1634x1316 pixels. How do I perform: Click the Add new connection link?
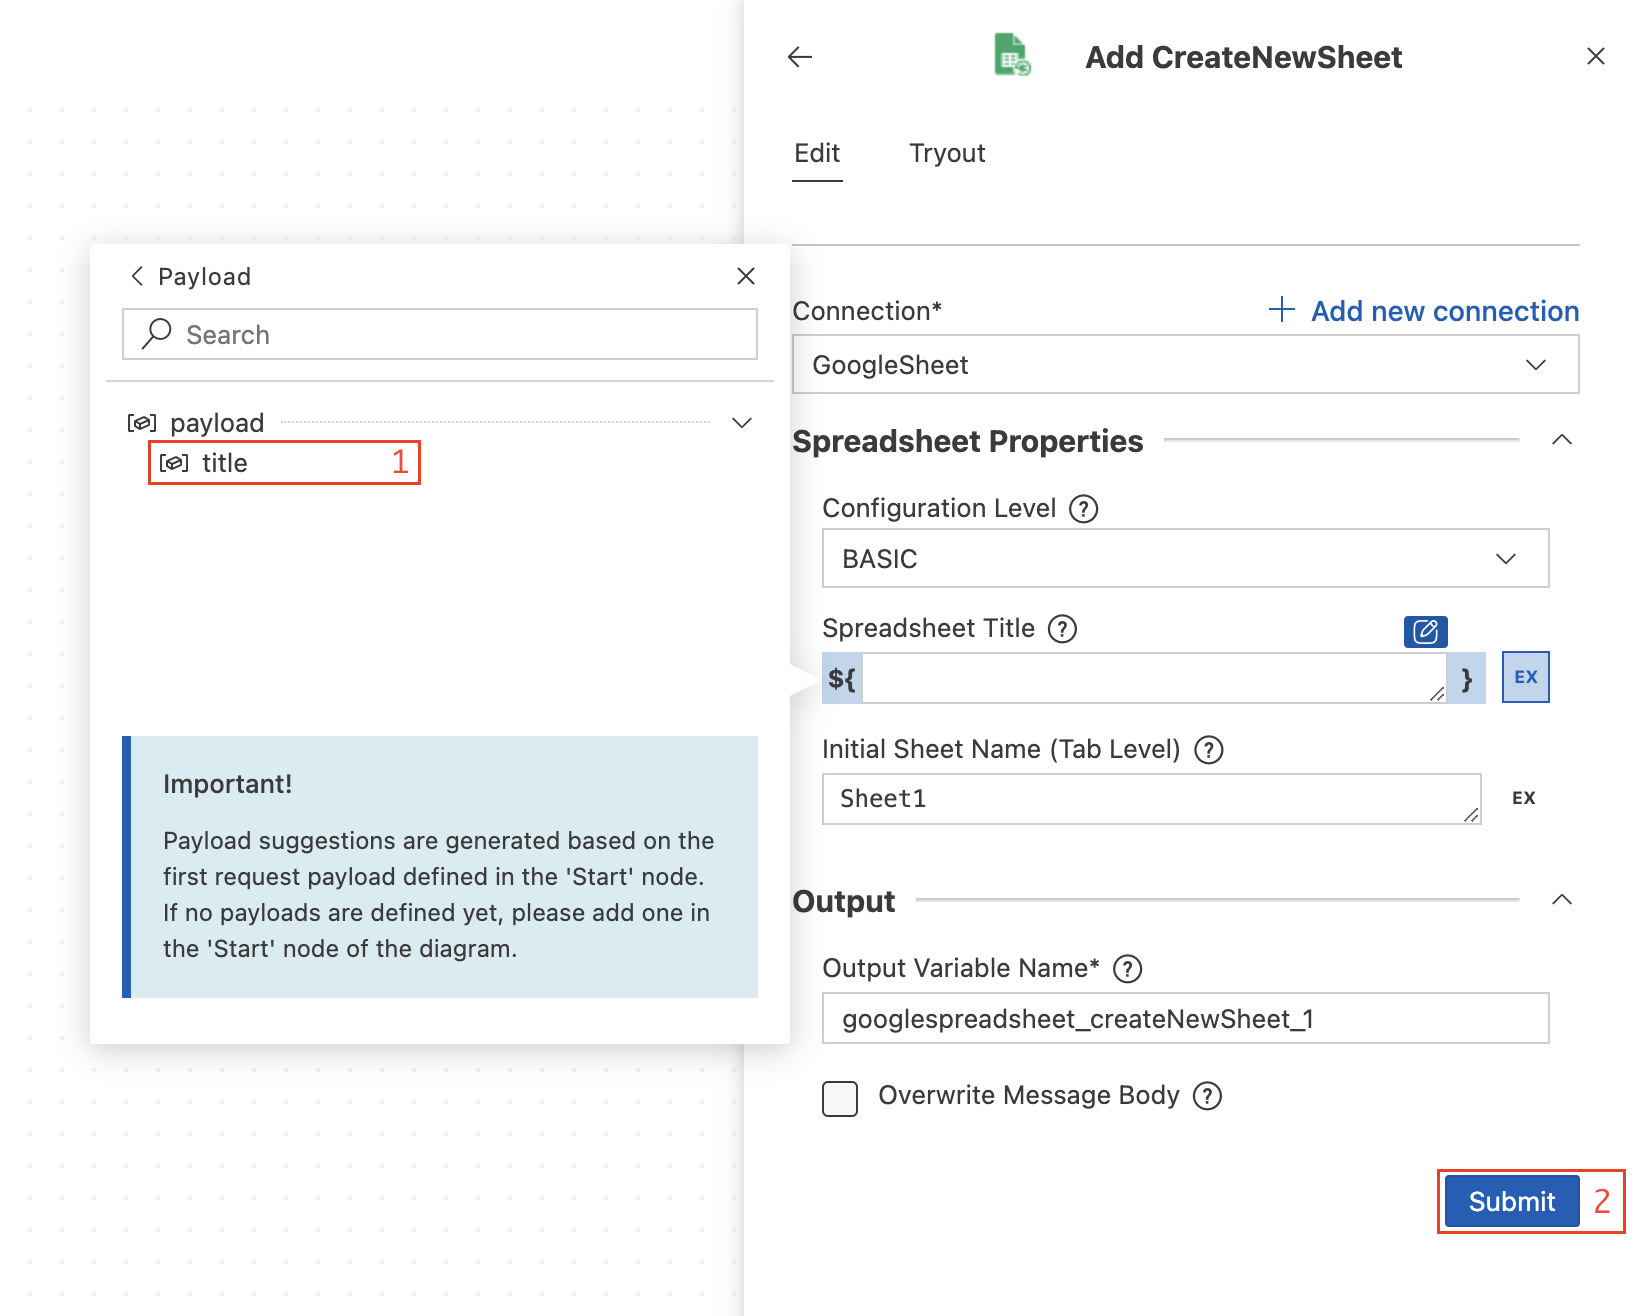[1424, 311]
